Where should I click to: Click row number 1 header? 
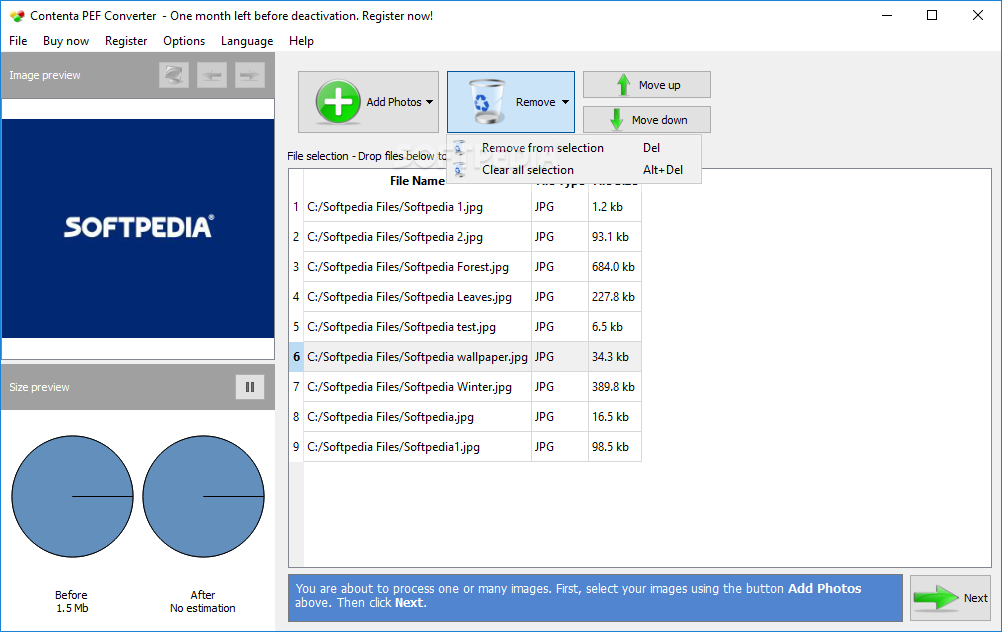pos(296,207)
